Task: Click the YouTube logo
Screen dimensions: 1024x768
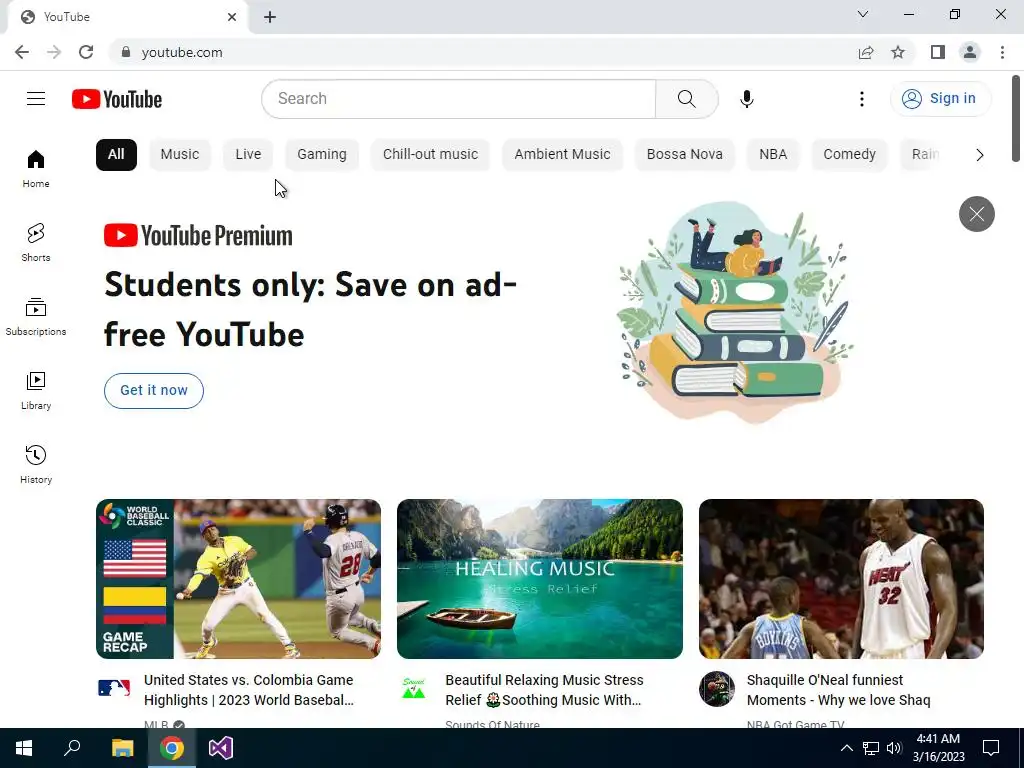Action: coord(117,99)
